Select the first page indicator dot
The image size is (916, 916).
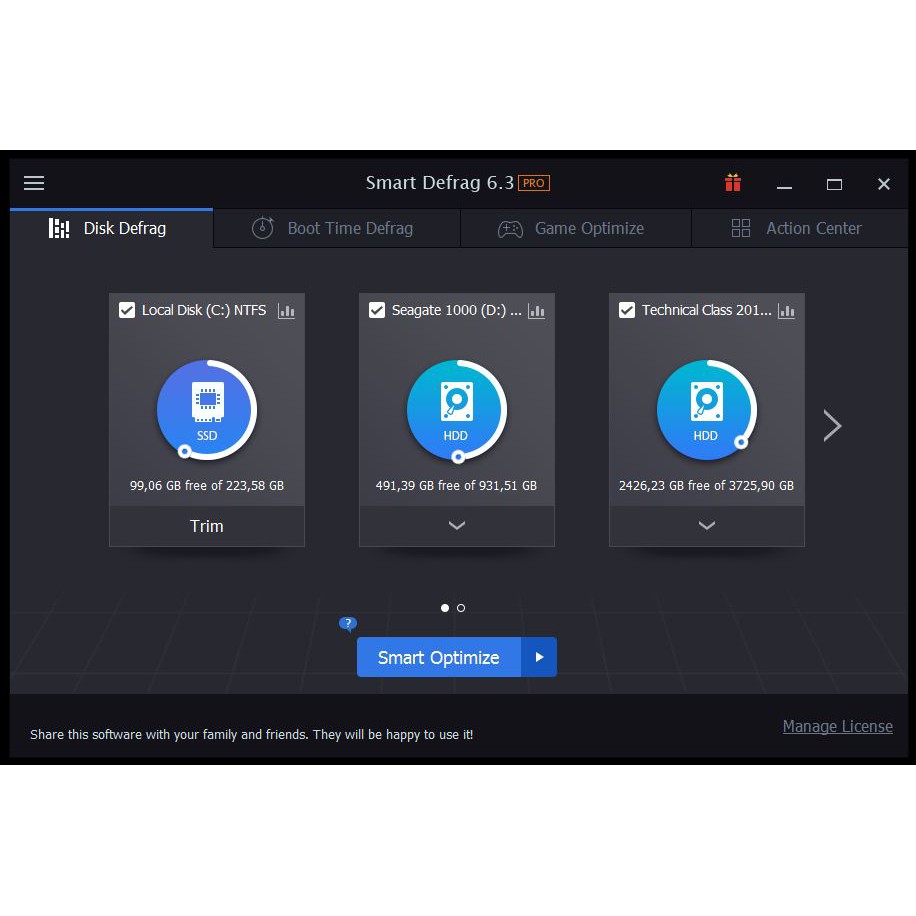click(445, 608)
